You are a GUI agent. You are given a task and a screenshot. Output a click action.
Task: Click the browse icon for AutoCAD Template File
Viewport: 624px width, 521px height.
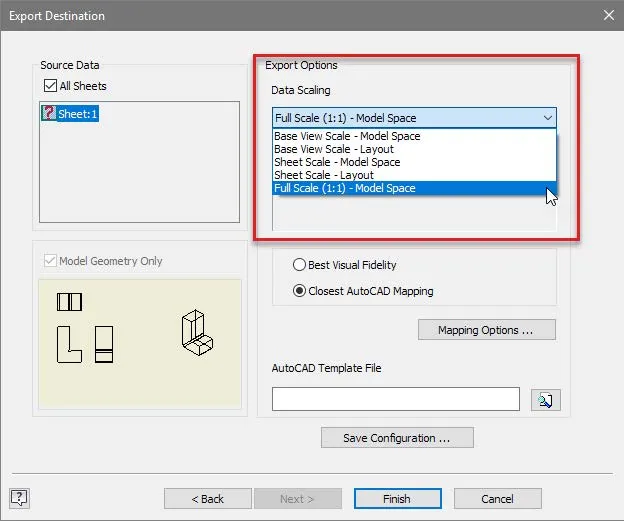pos(546,400)
